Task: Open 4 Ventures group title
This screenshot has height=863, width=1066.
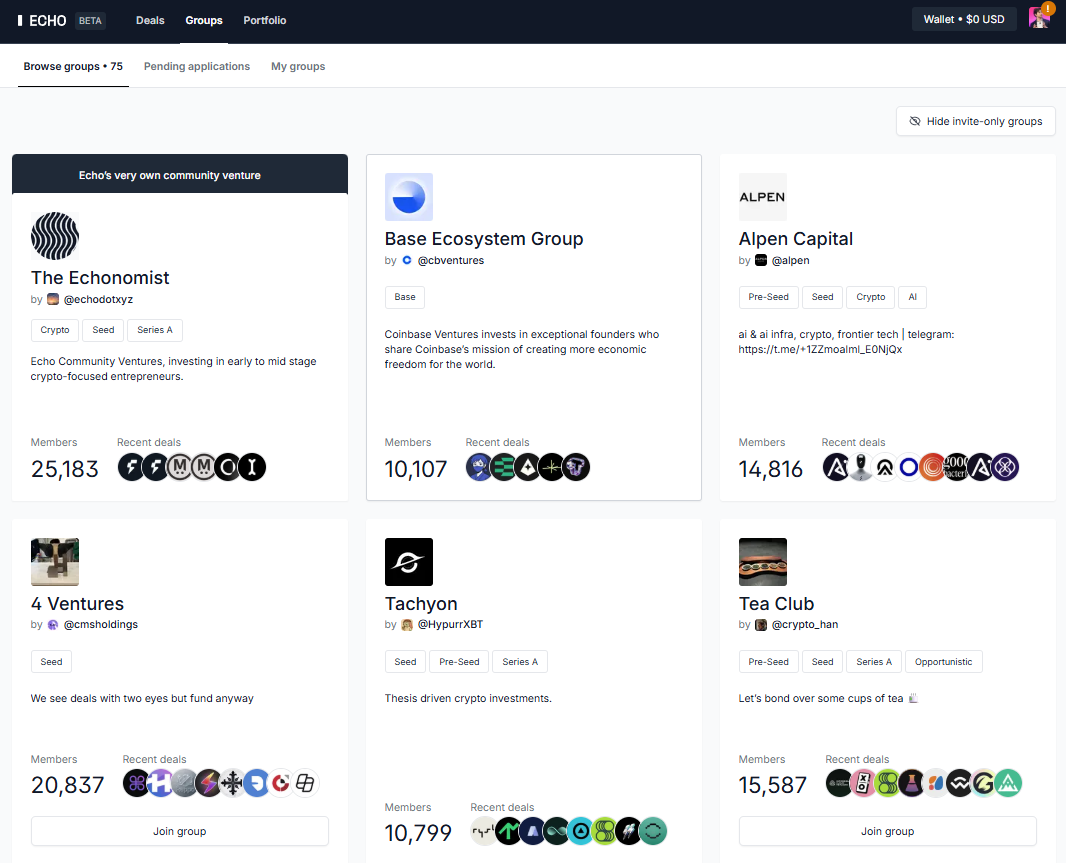Action: click(x=78, y=604)
